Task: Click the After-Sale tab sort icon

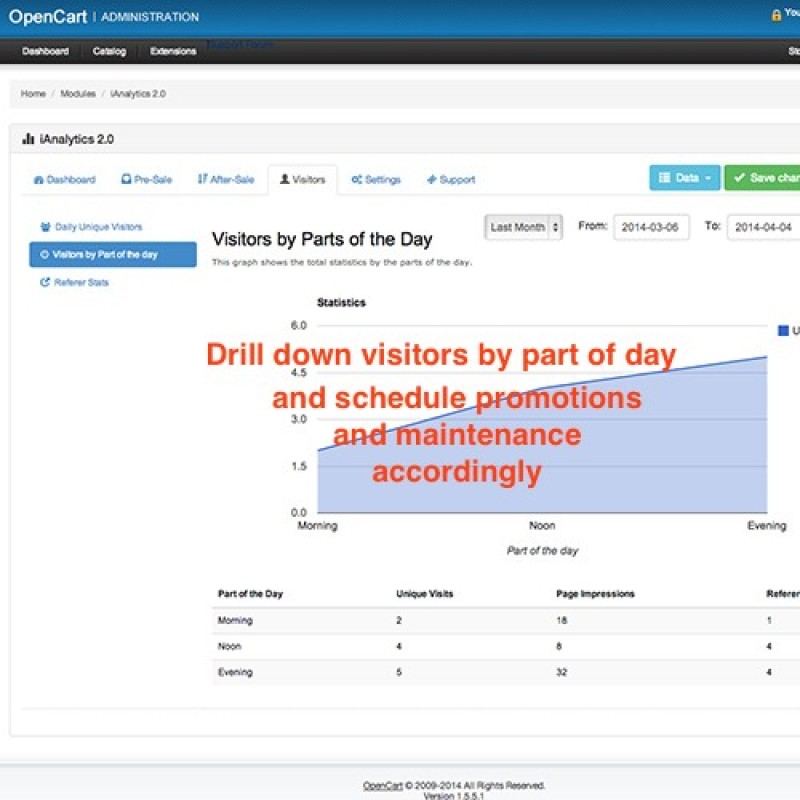Action: tap(202, 180)
